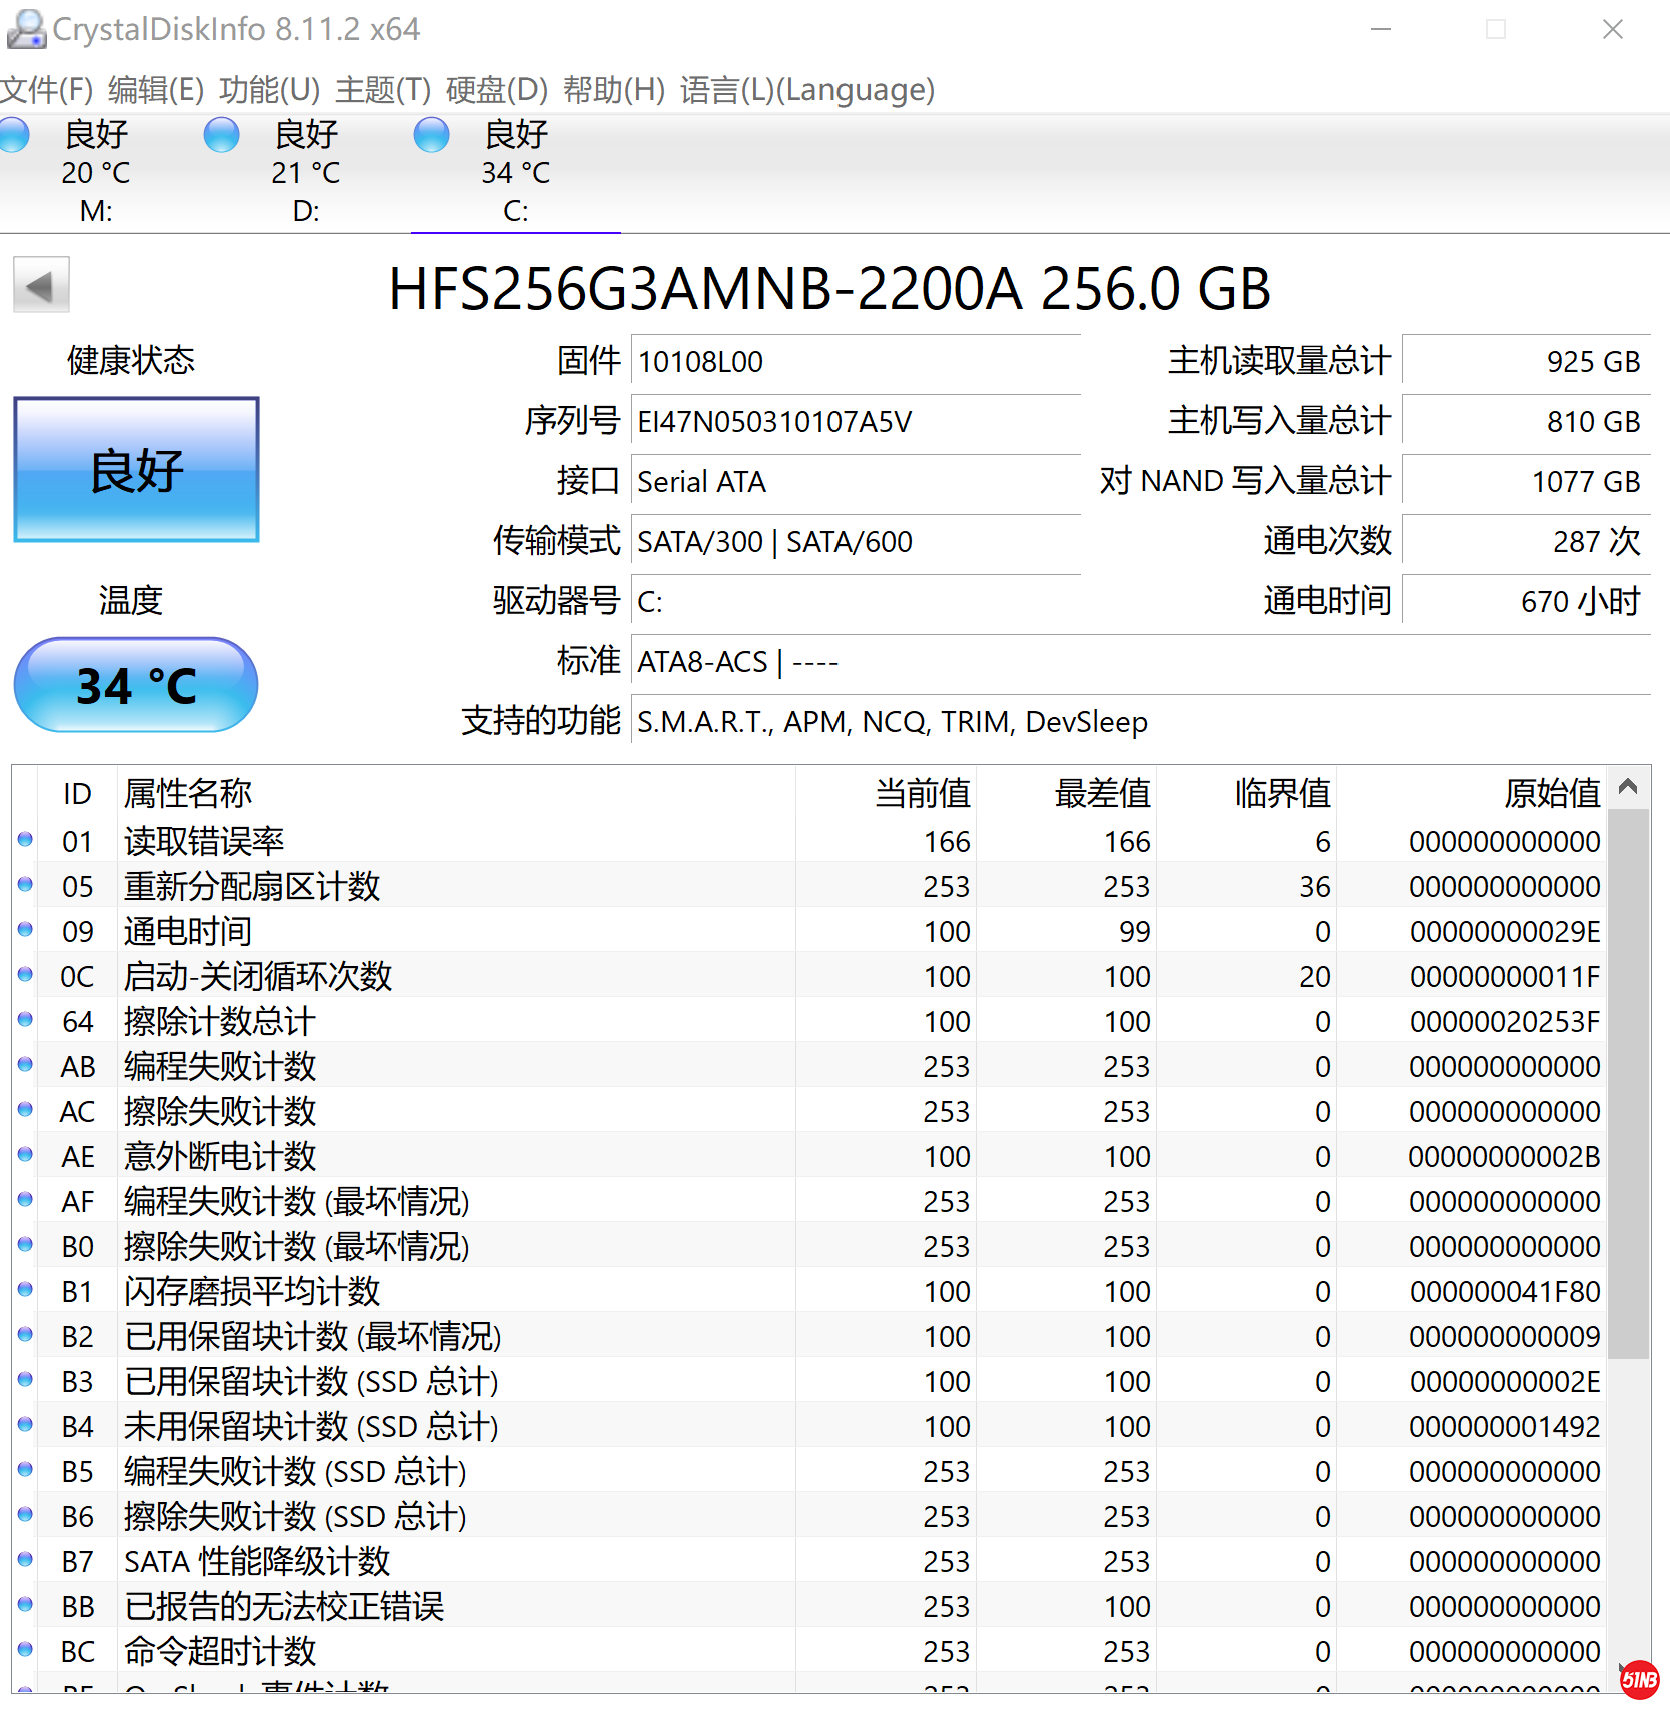Viewport: 1670px width, 1710px height.
Task: Open the 语言(L)(Language) menu
Action: coord(807,90)
